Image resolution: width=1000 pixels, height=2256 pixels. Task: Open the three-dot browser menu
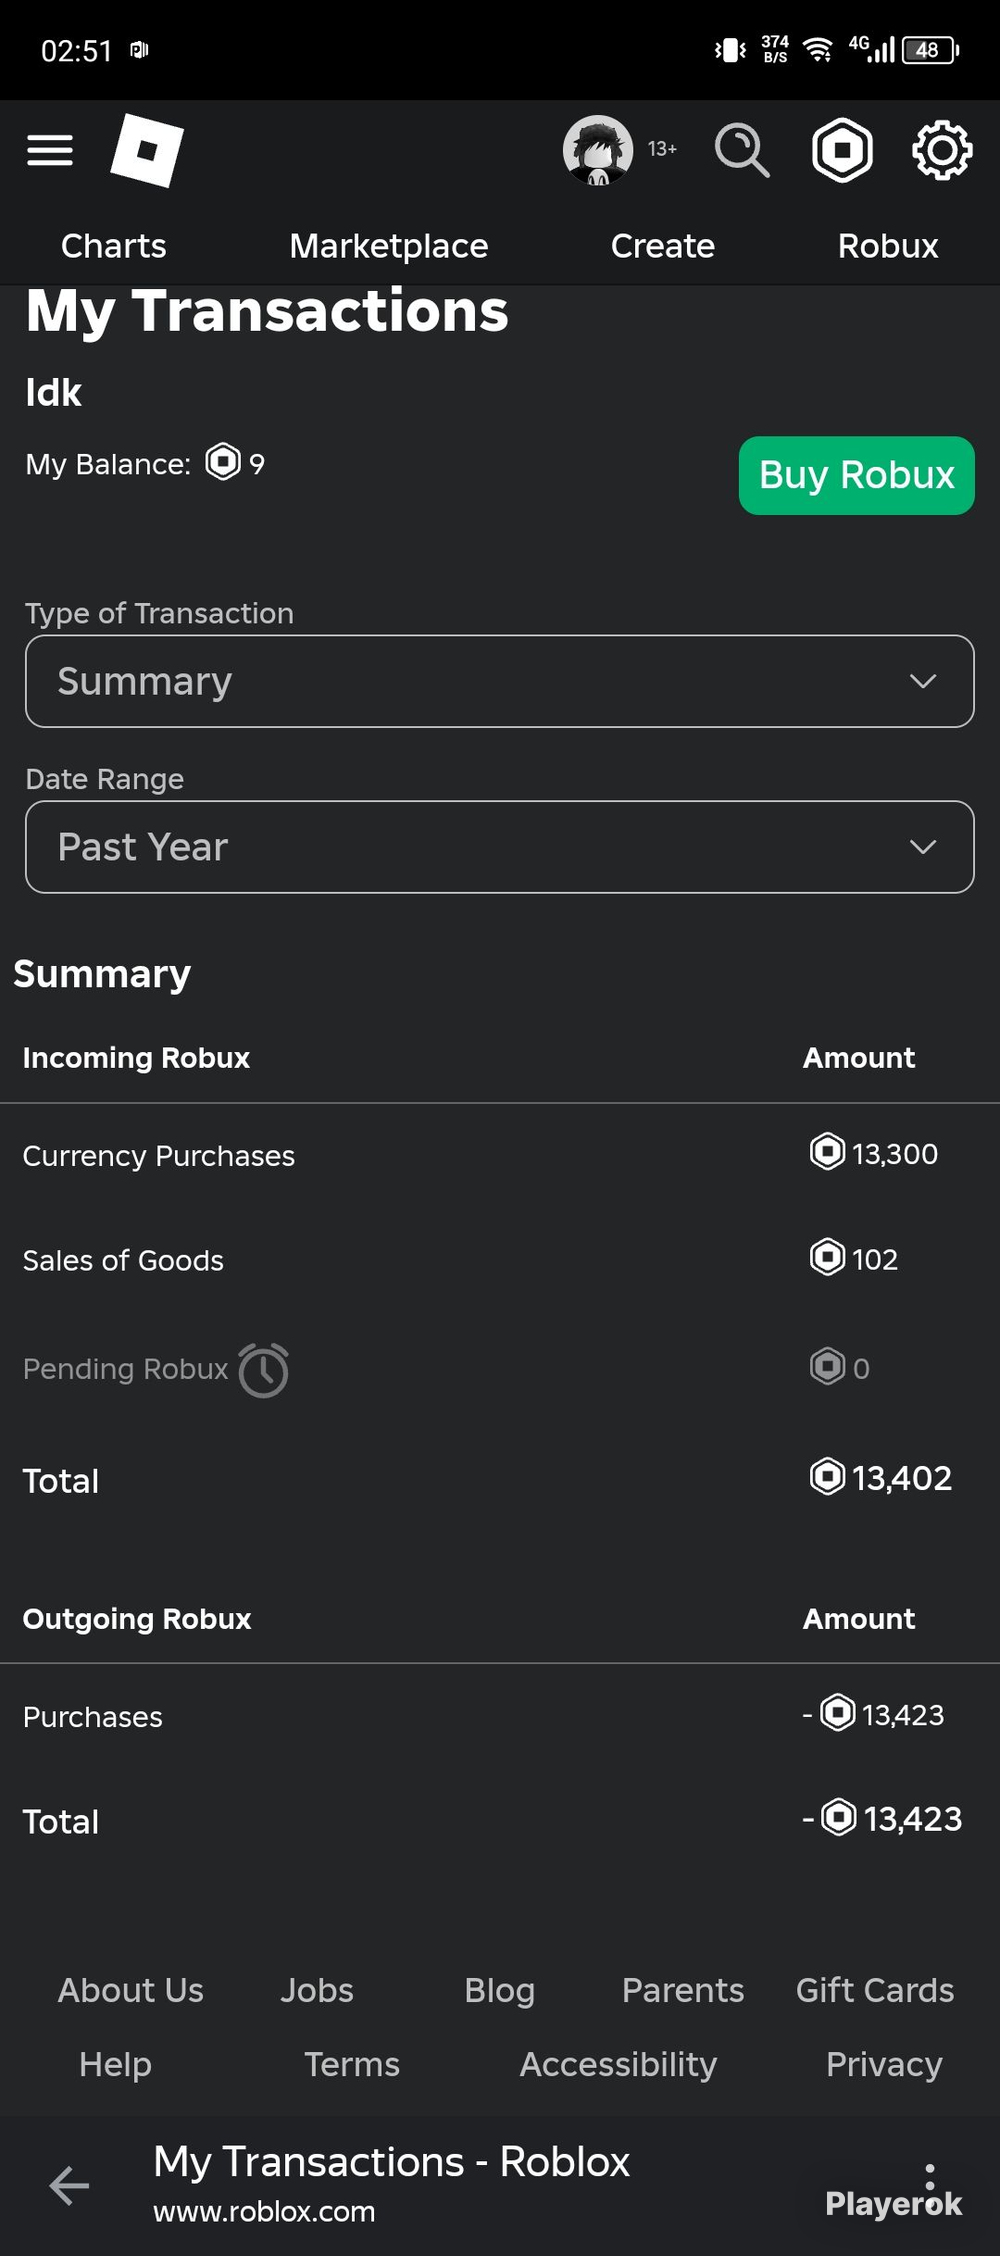coord(930,2185)
